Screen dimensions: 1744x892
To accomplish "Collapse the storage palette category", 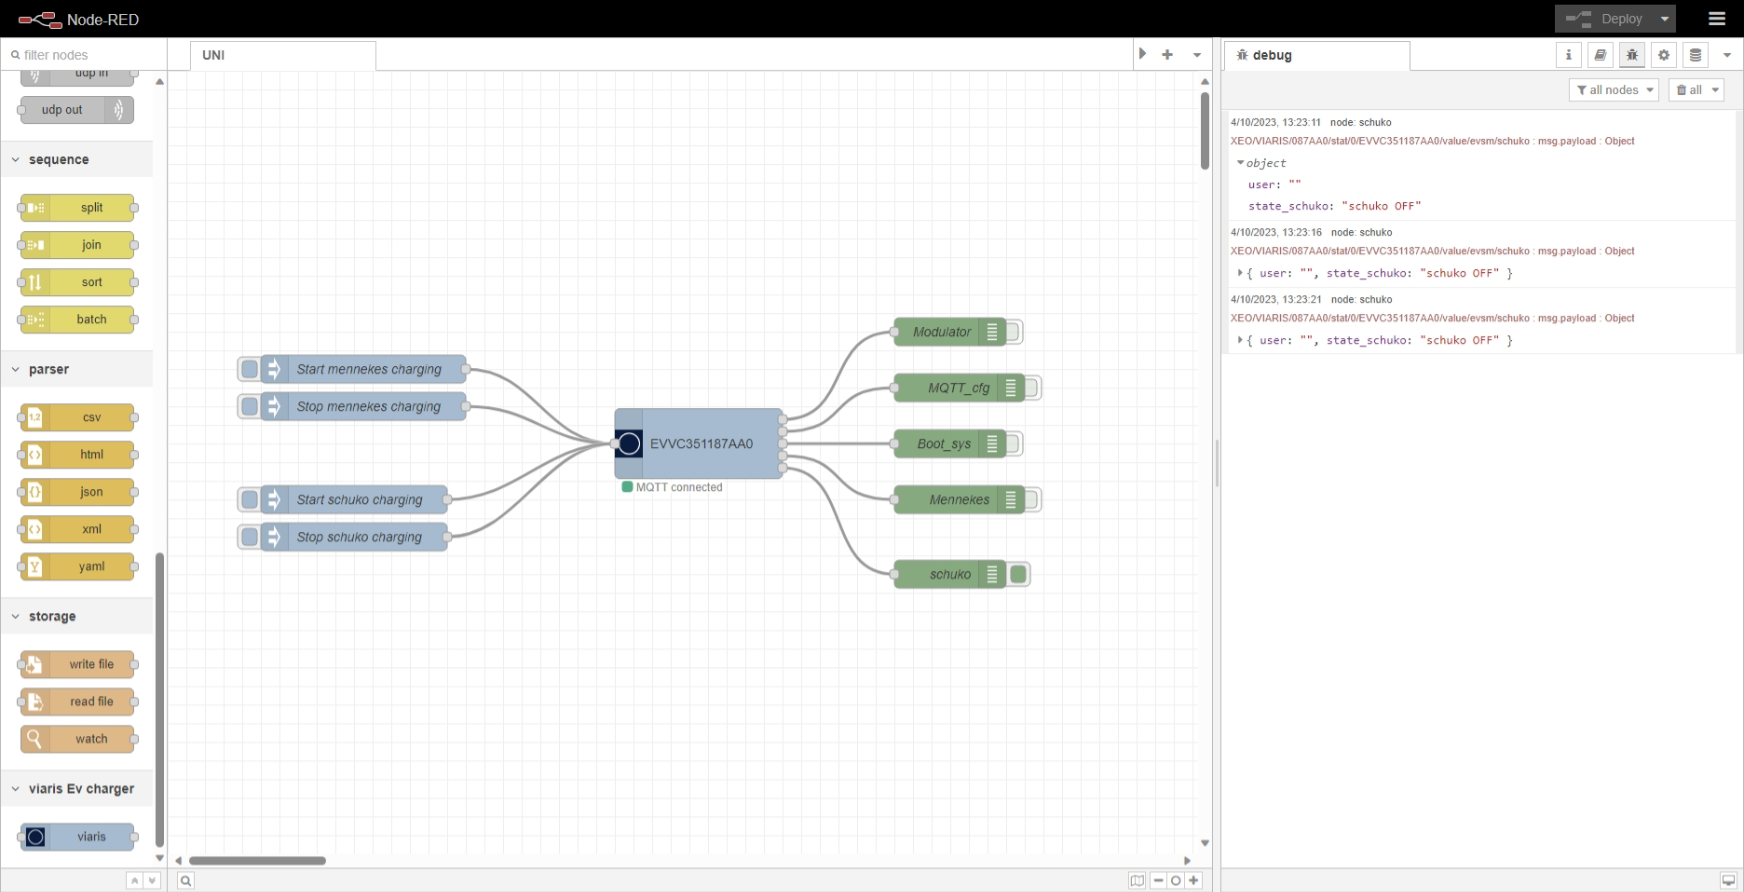I will tap(77, 617).
